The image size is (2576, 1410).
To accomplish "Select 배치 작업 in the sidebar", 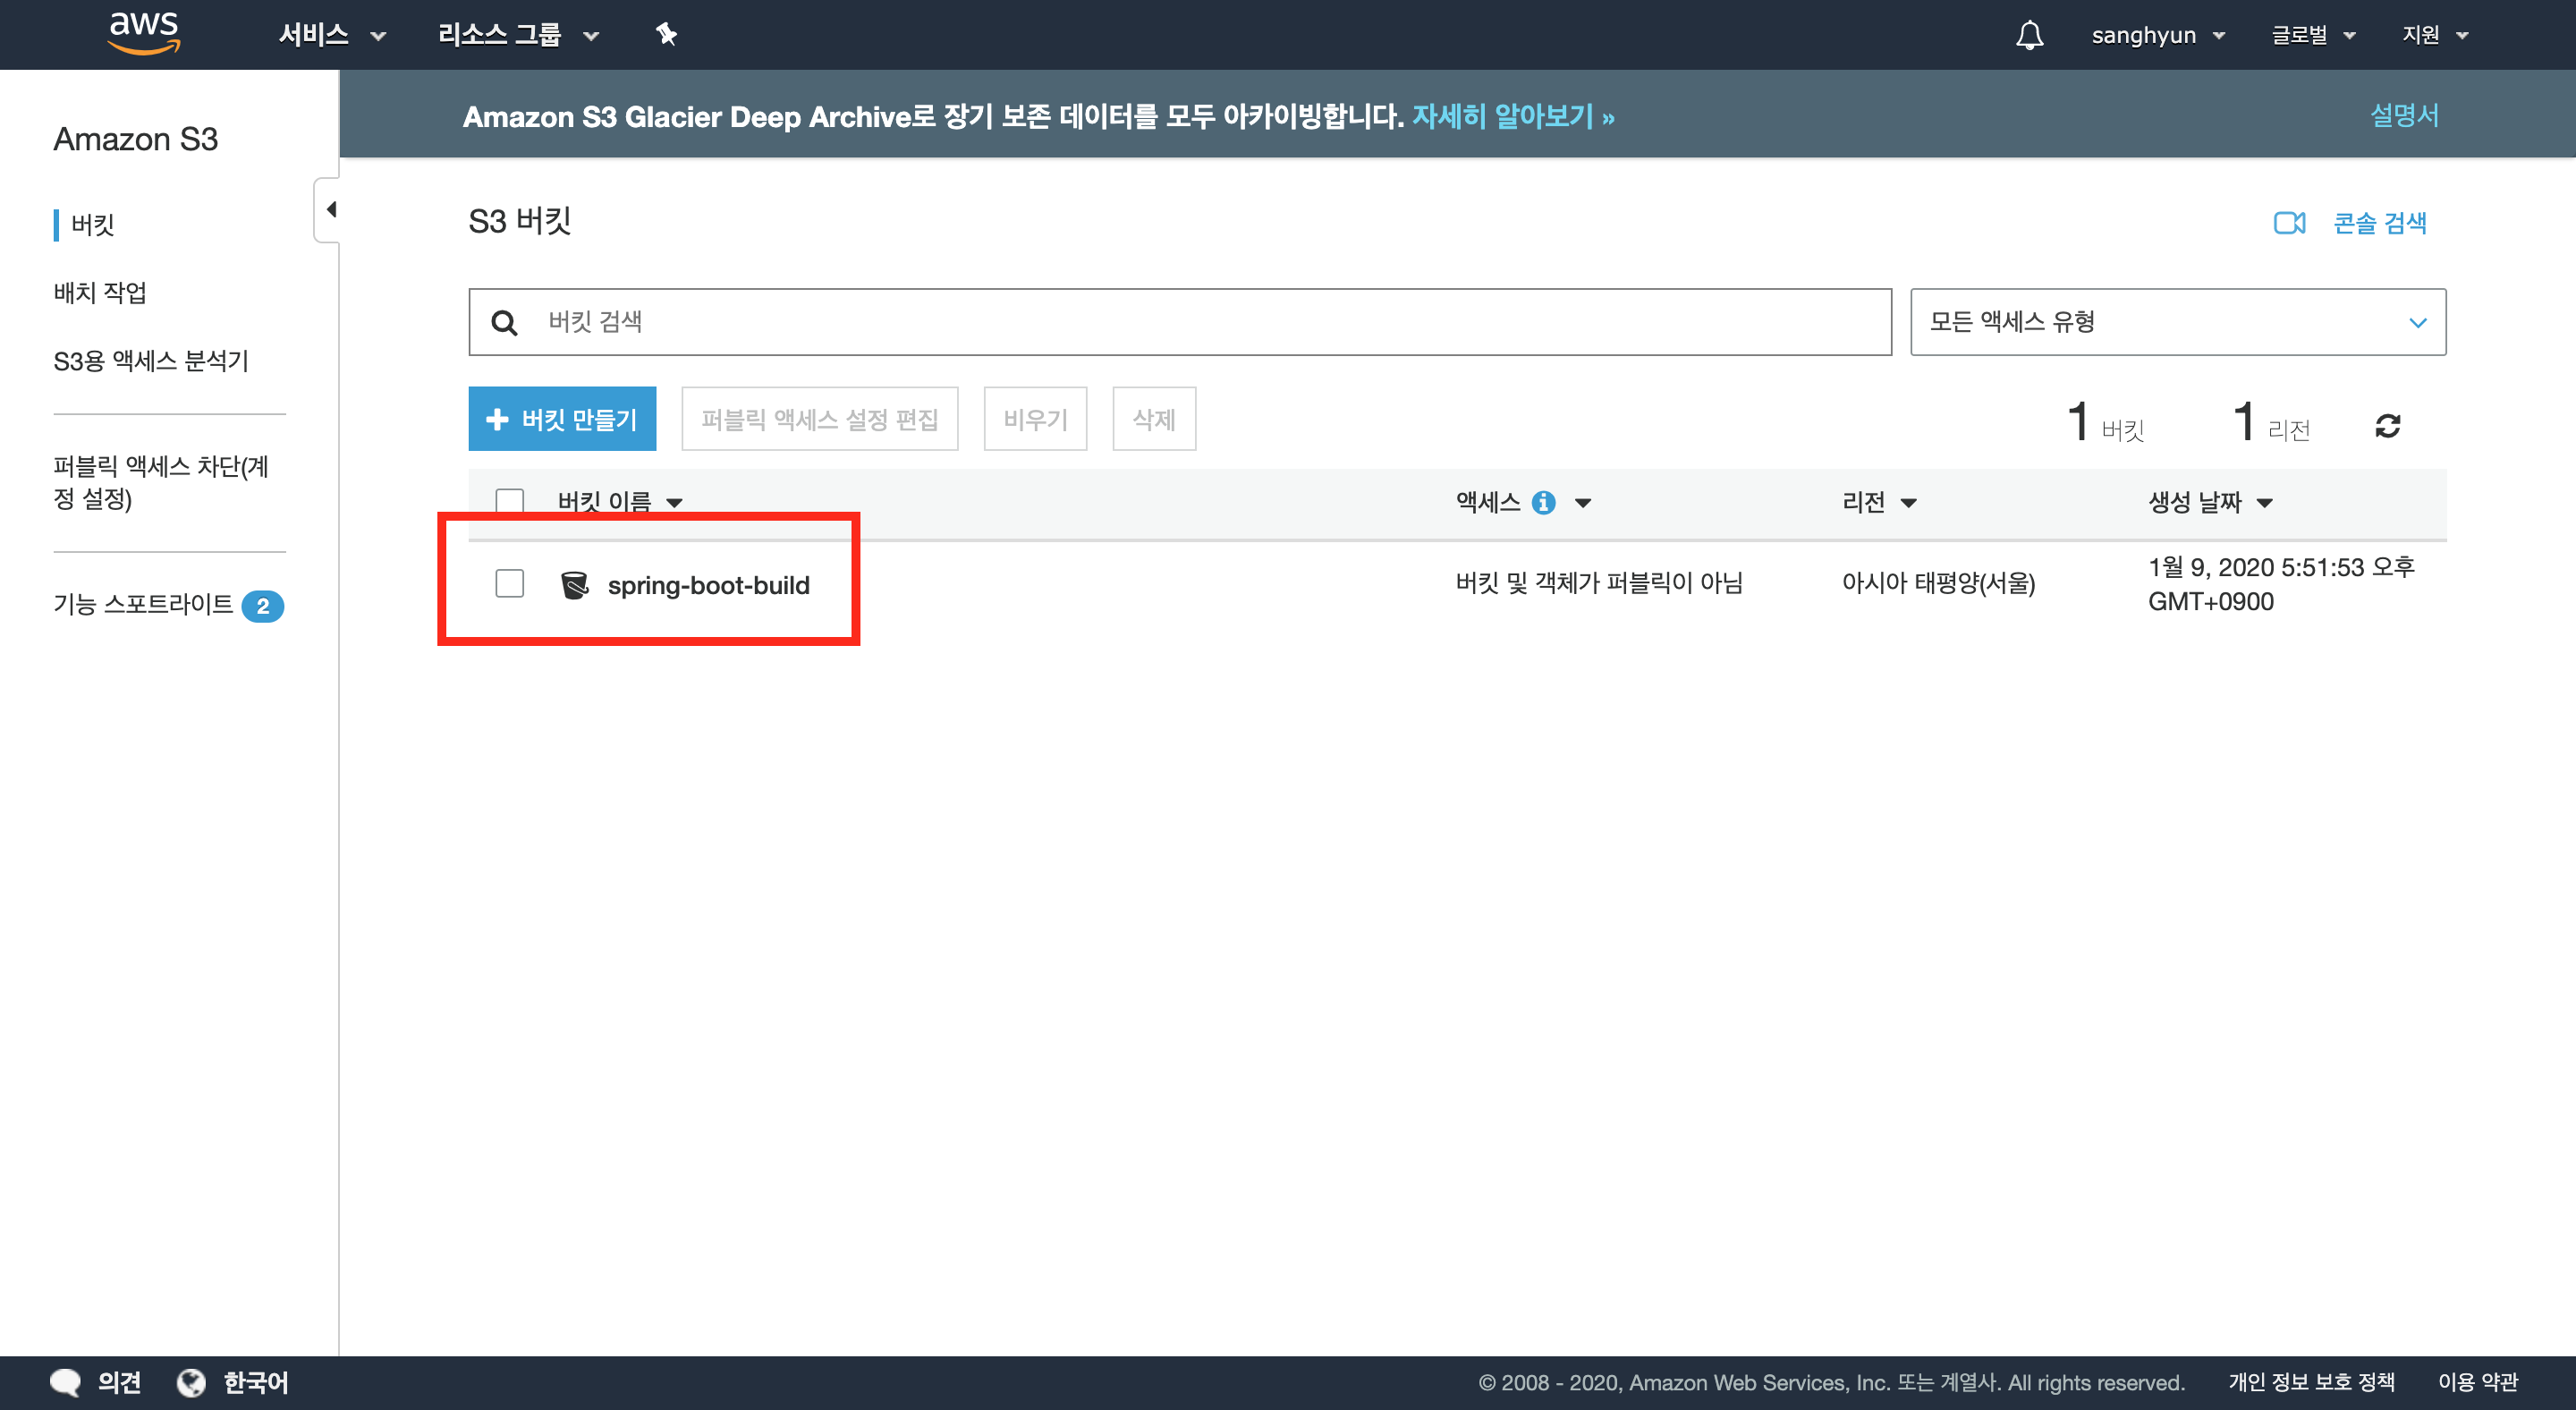I will point(100,292).
